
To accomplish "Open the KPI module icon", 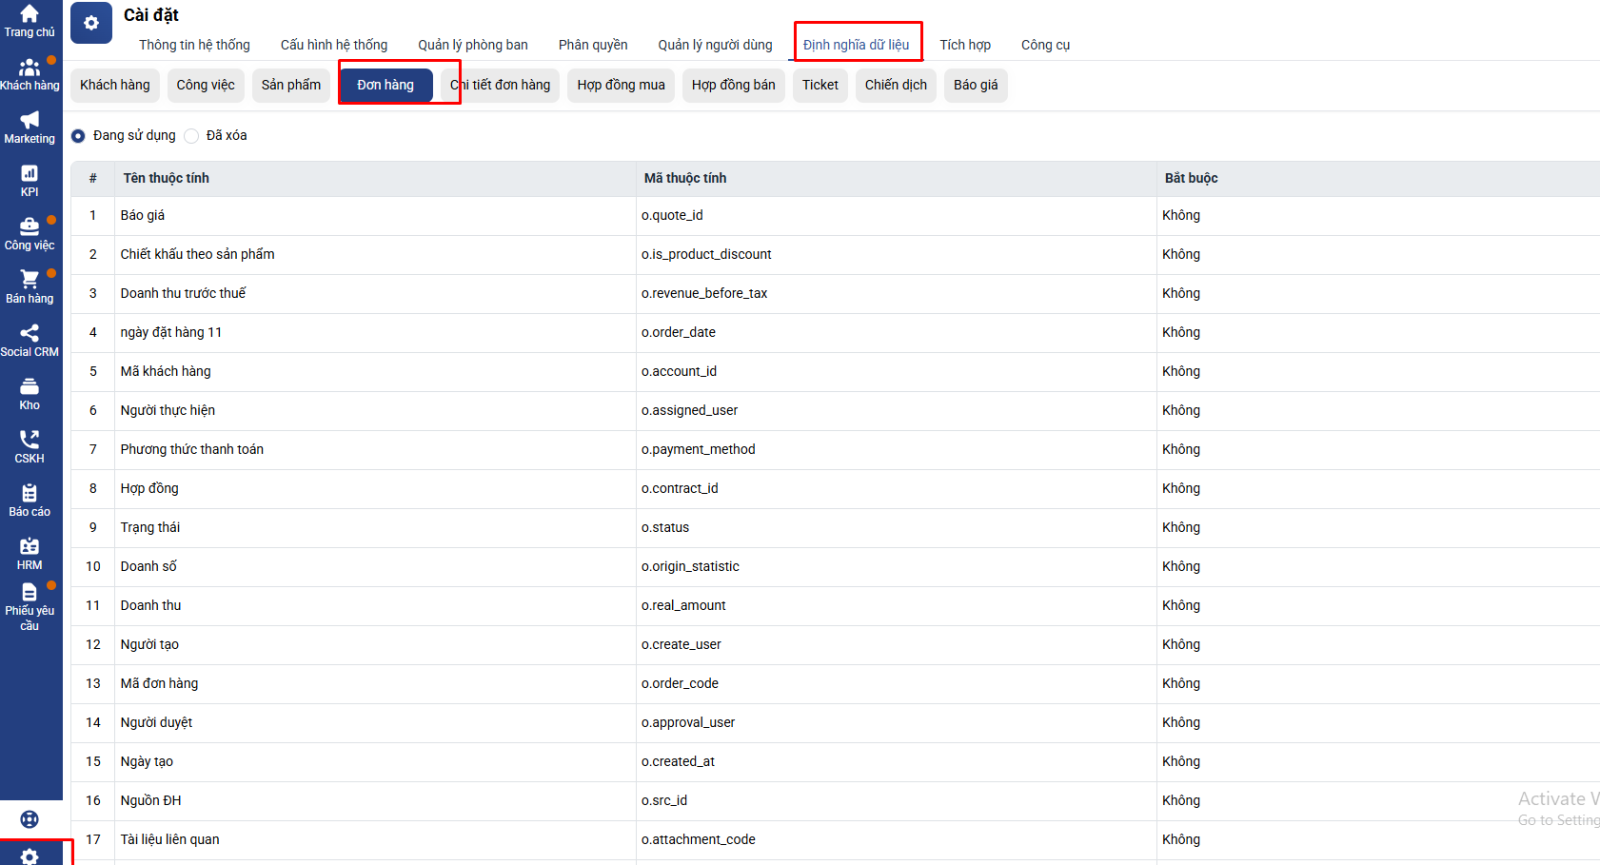I will pyautogui.click(x=29, y=180).
